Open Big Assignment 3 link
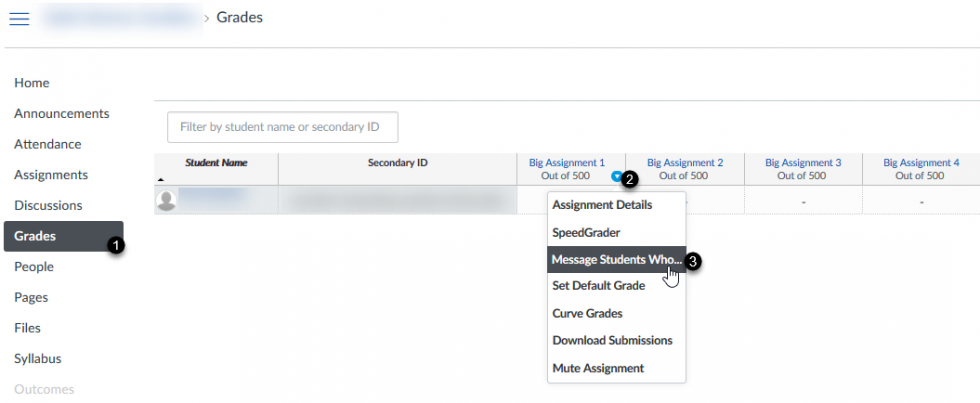The width and height of the screenshot is (980, 403). coord(803,162)
